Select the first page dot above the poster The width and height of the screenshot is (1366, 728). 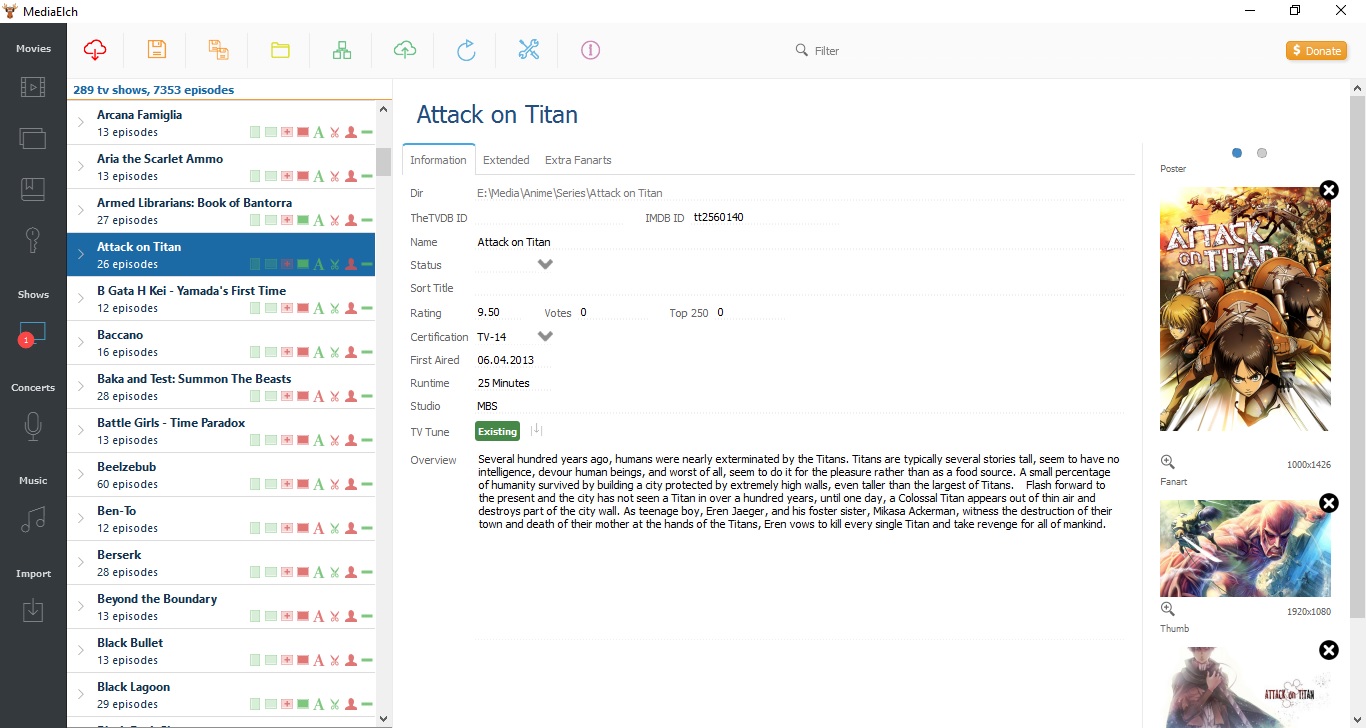[1237, 153]
